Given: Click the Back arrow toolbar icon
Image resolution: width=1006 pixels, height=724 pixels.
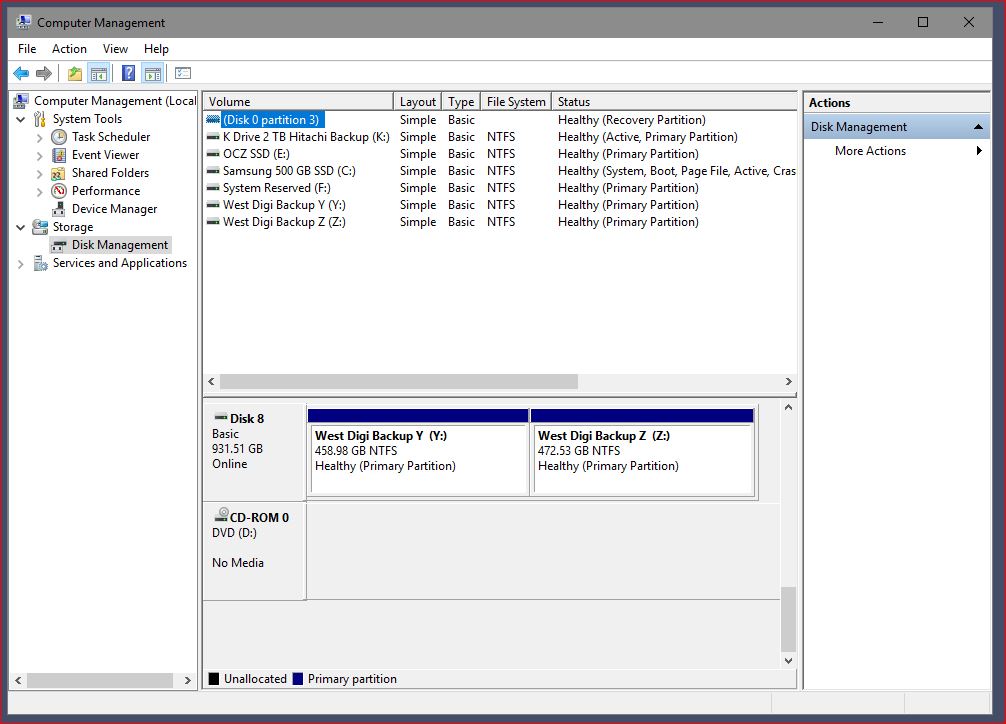Looking at the screenshot, I should [x=21, y=73].
